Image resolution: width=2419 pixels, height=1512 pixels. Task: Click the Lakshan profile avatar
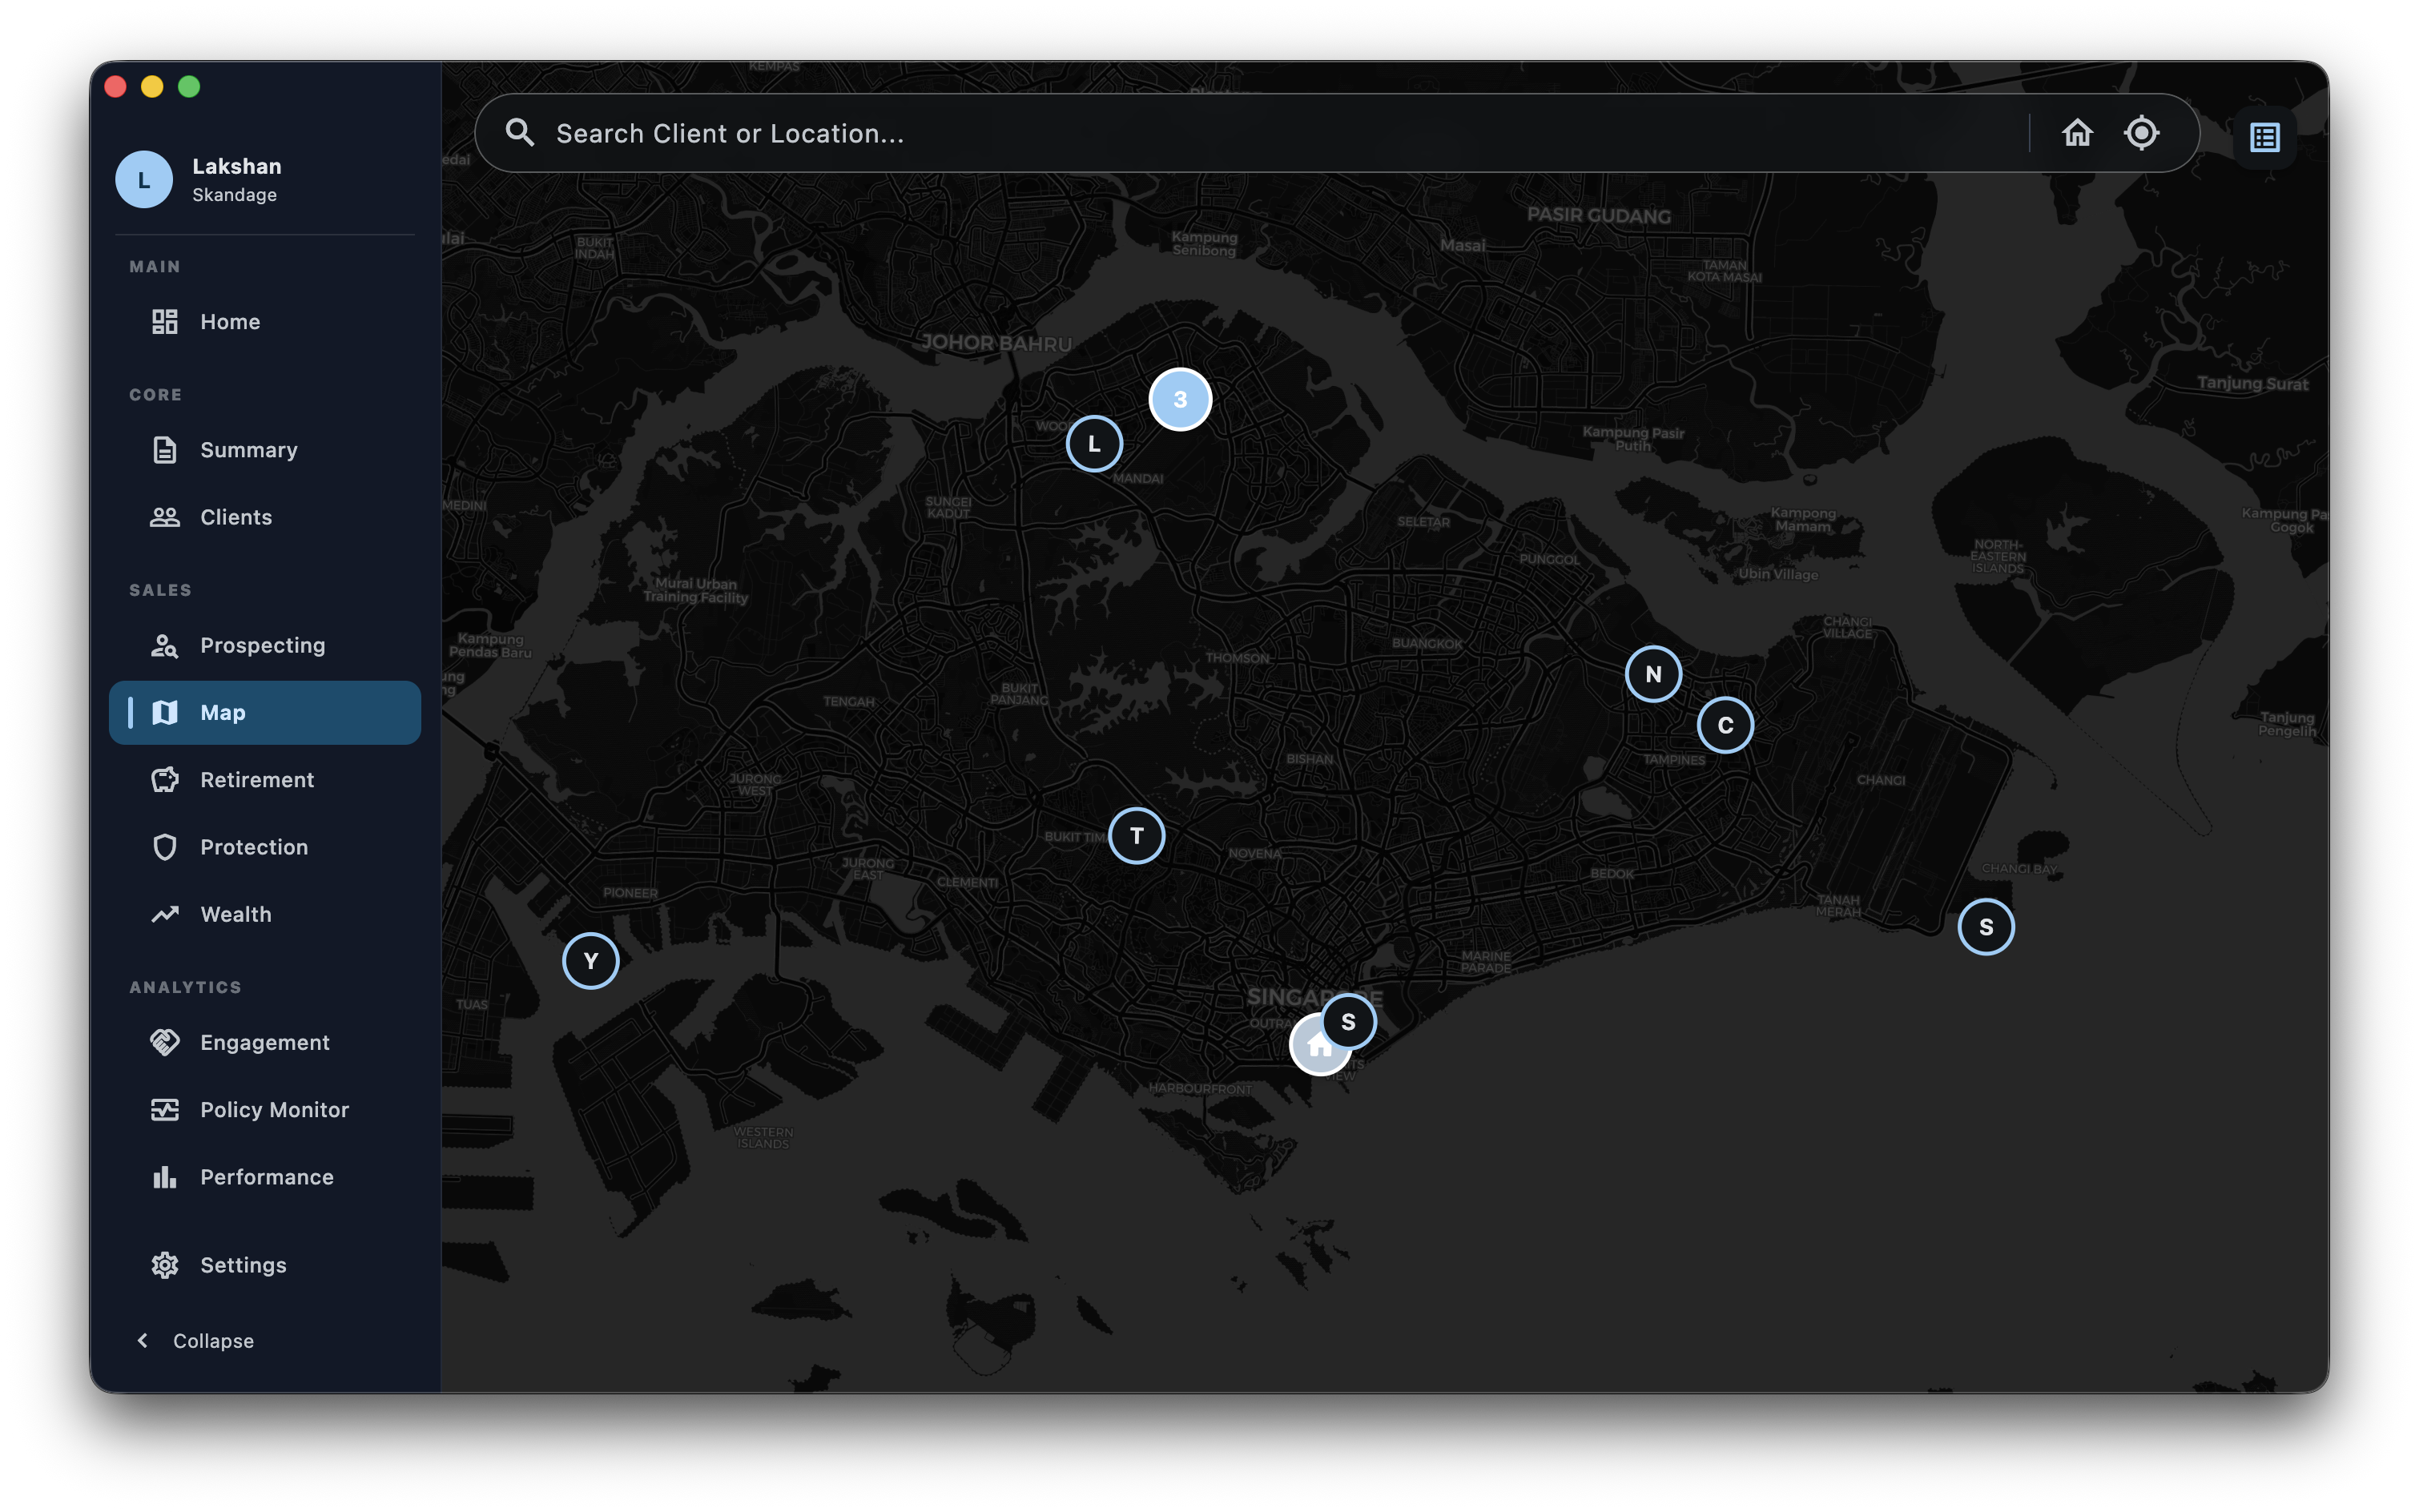tap(145, 179)
